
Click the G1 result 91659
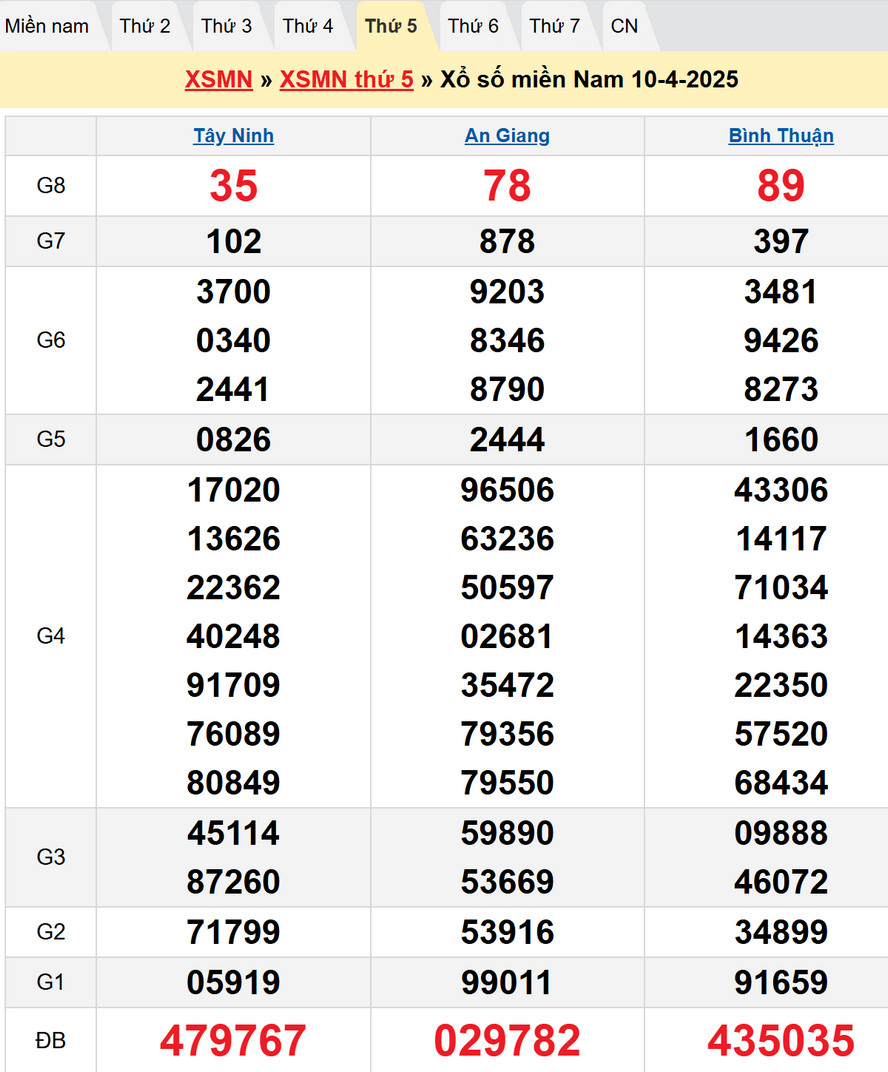click(781, 982)
